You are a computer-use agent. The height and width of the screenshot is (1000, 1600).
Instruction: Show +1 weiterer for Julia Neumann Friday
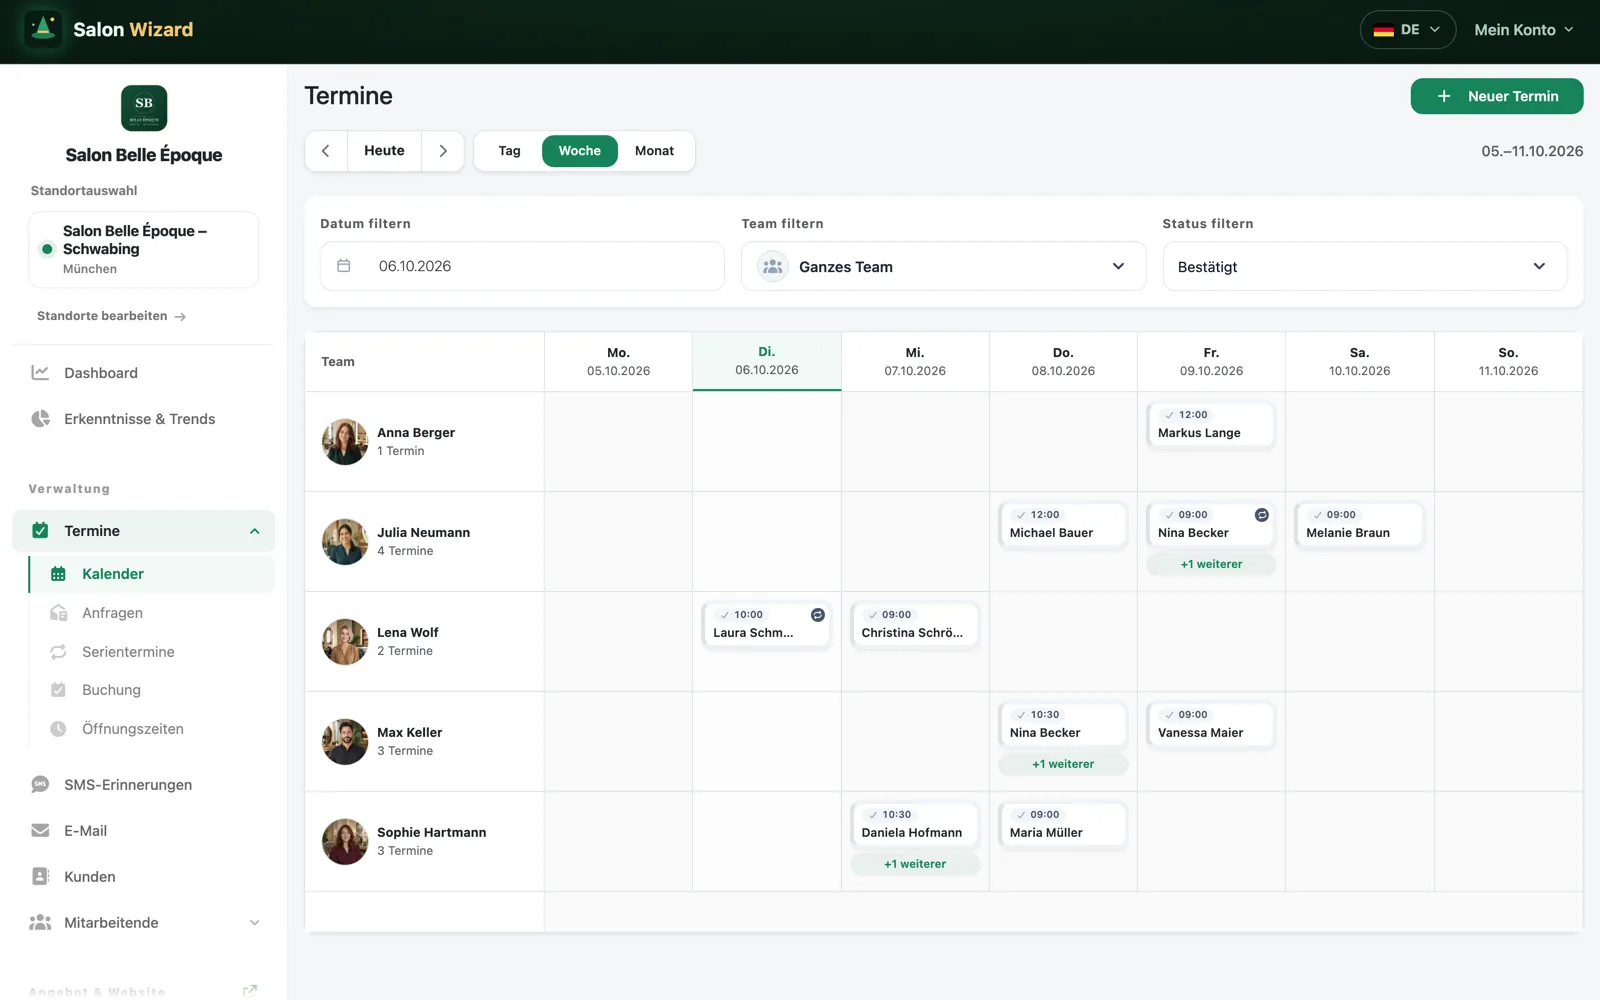(x=1211, y=564)
